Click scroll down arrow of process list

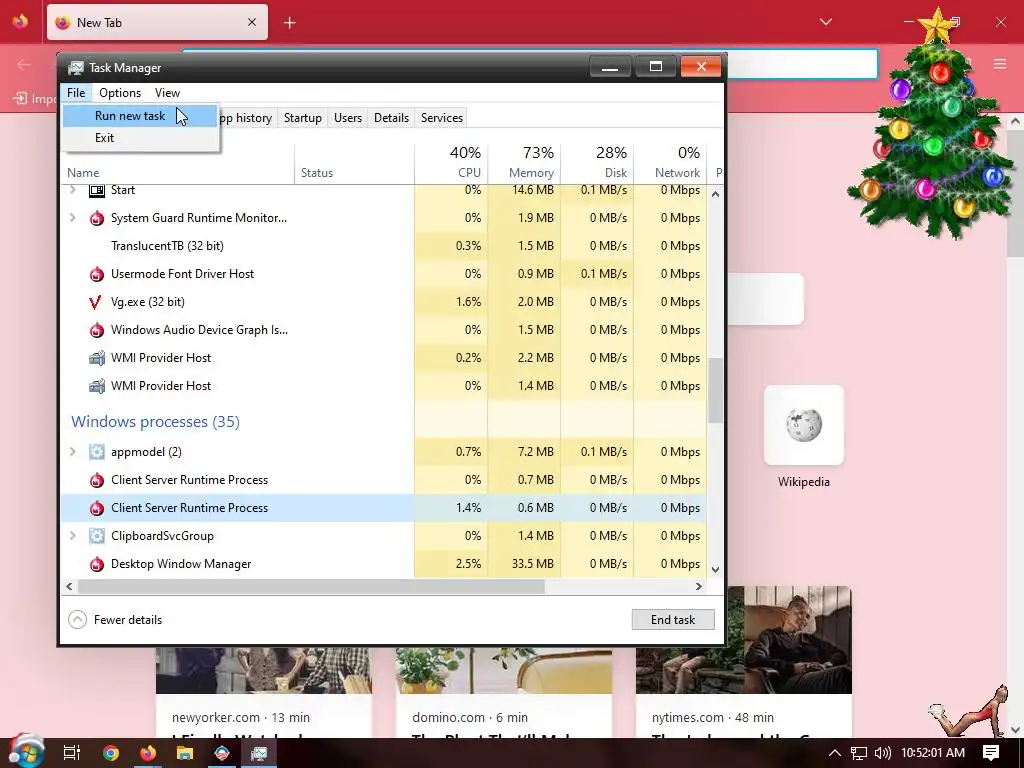[x=715, y=569]
